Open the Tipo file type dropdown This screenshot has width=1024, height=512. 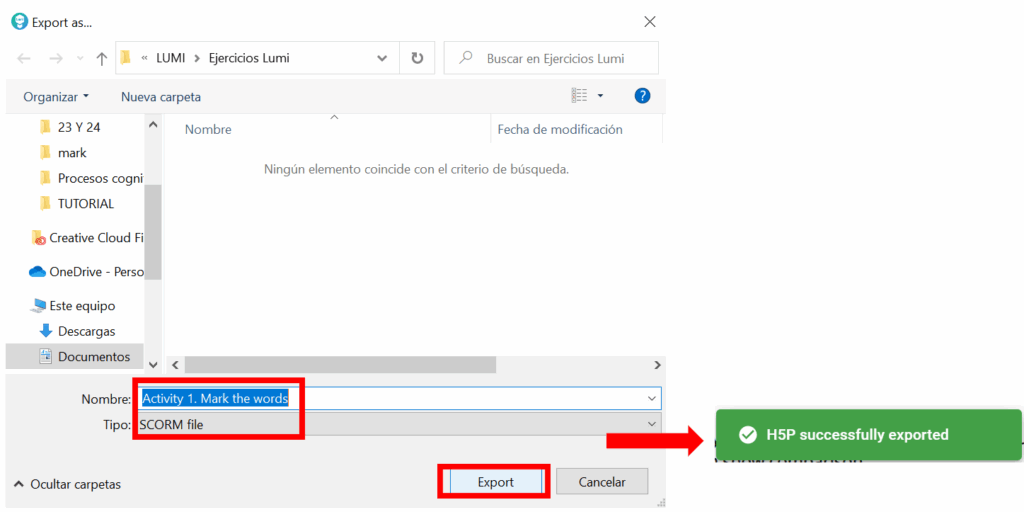[x=400, y=425]
